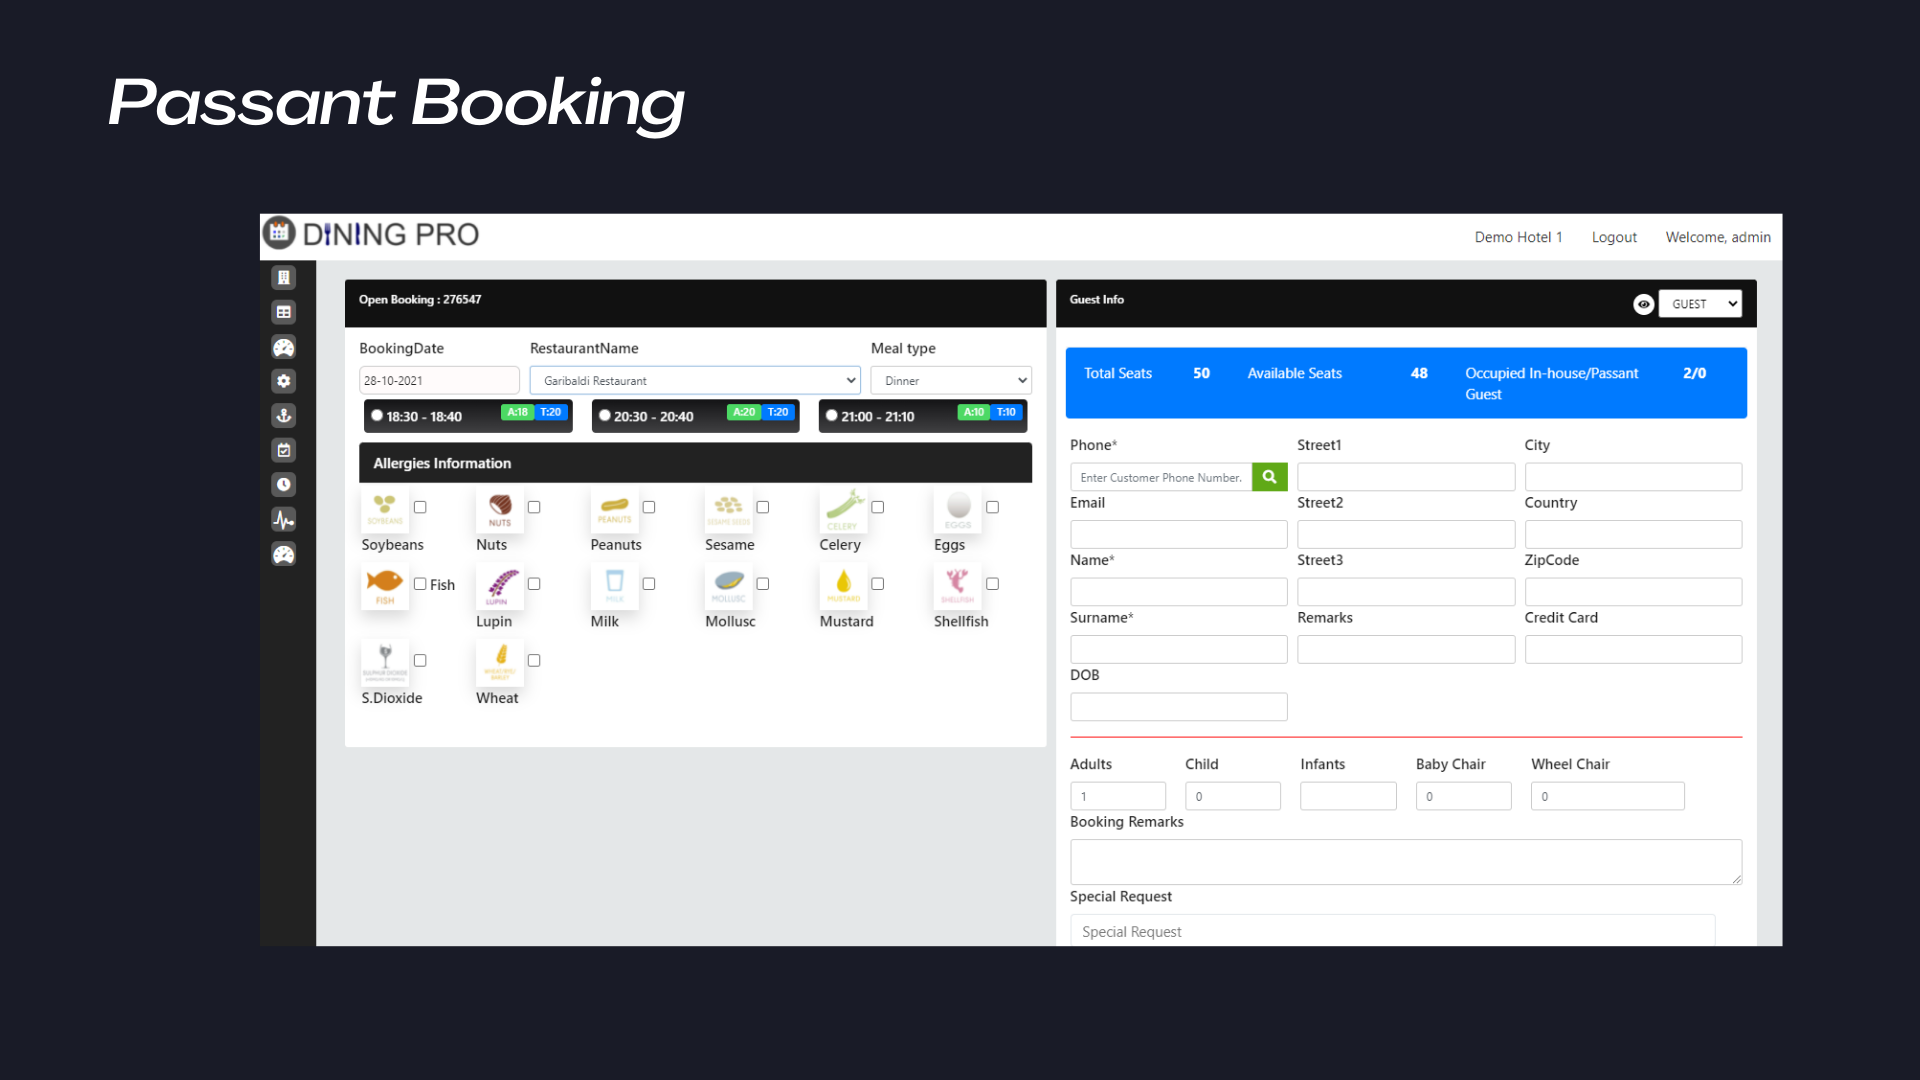Open the activity pulse sidebar icon
This screenshot has width=1920, height=1080.
pos(284,520)
